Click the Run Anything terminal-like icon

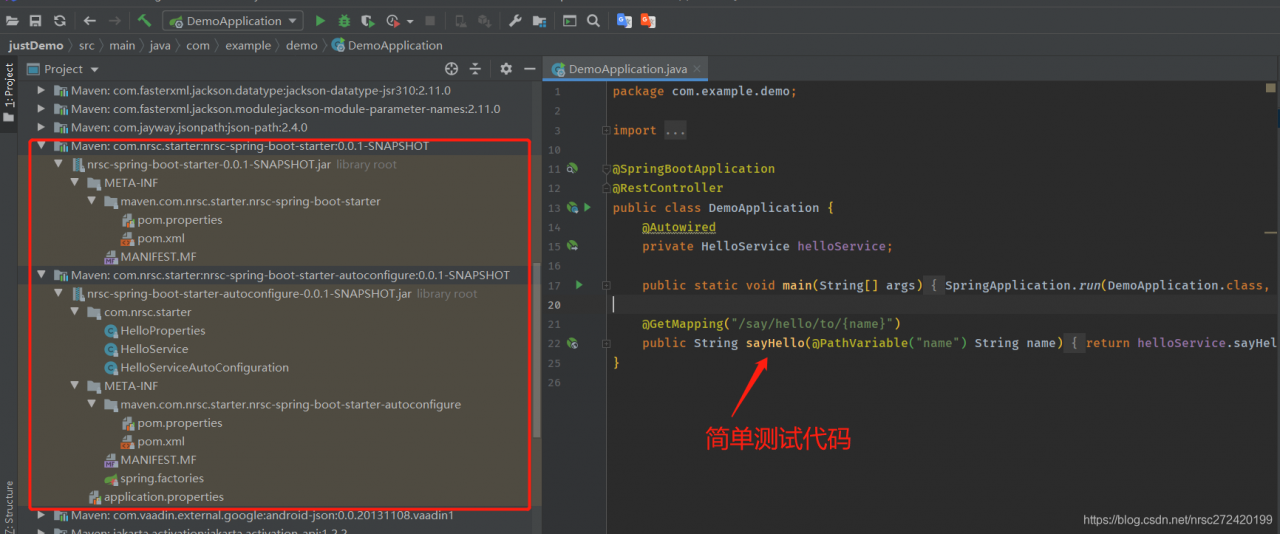pyautogui.click(x=569, y=20)
